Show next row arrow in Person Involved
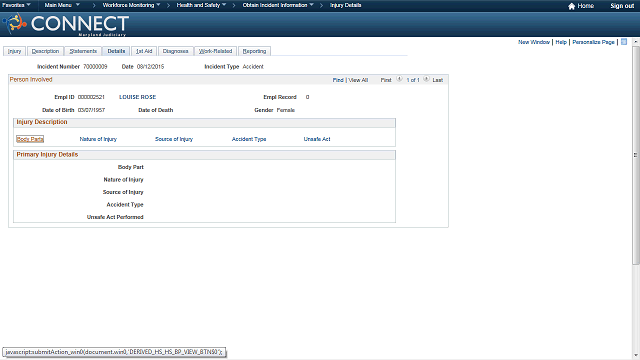640x360 pixels. [x=426, y=79]
